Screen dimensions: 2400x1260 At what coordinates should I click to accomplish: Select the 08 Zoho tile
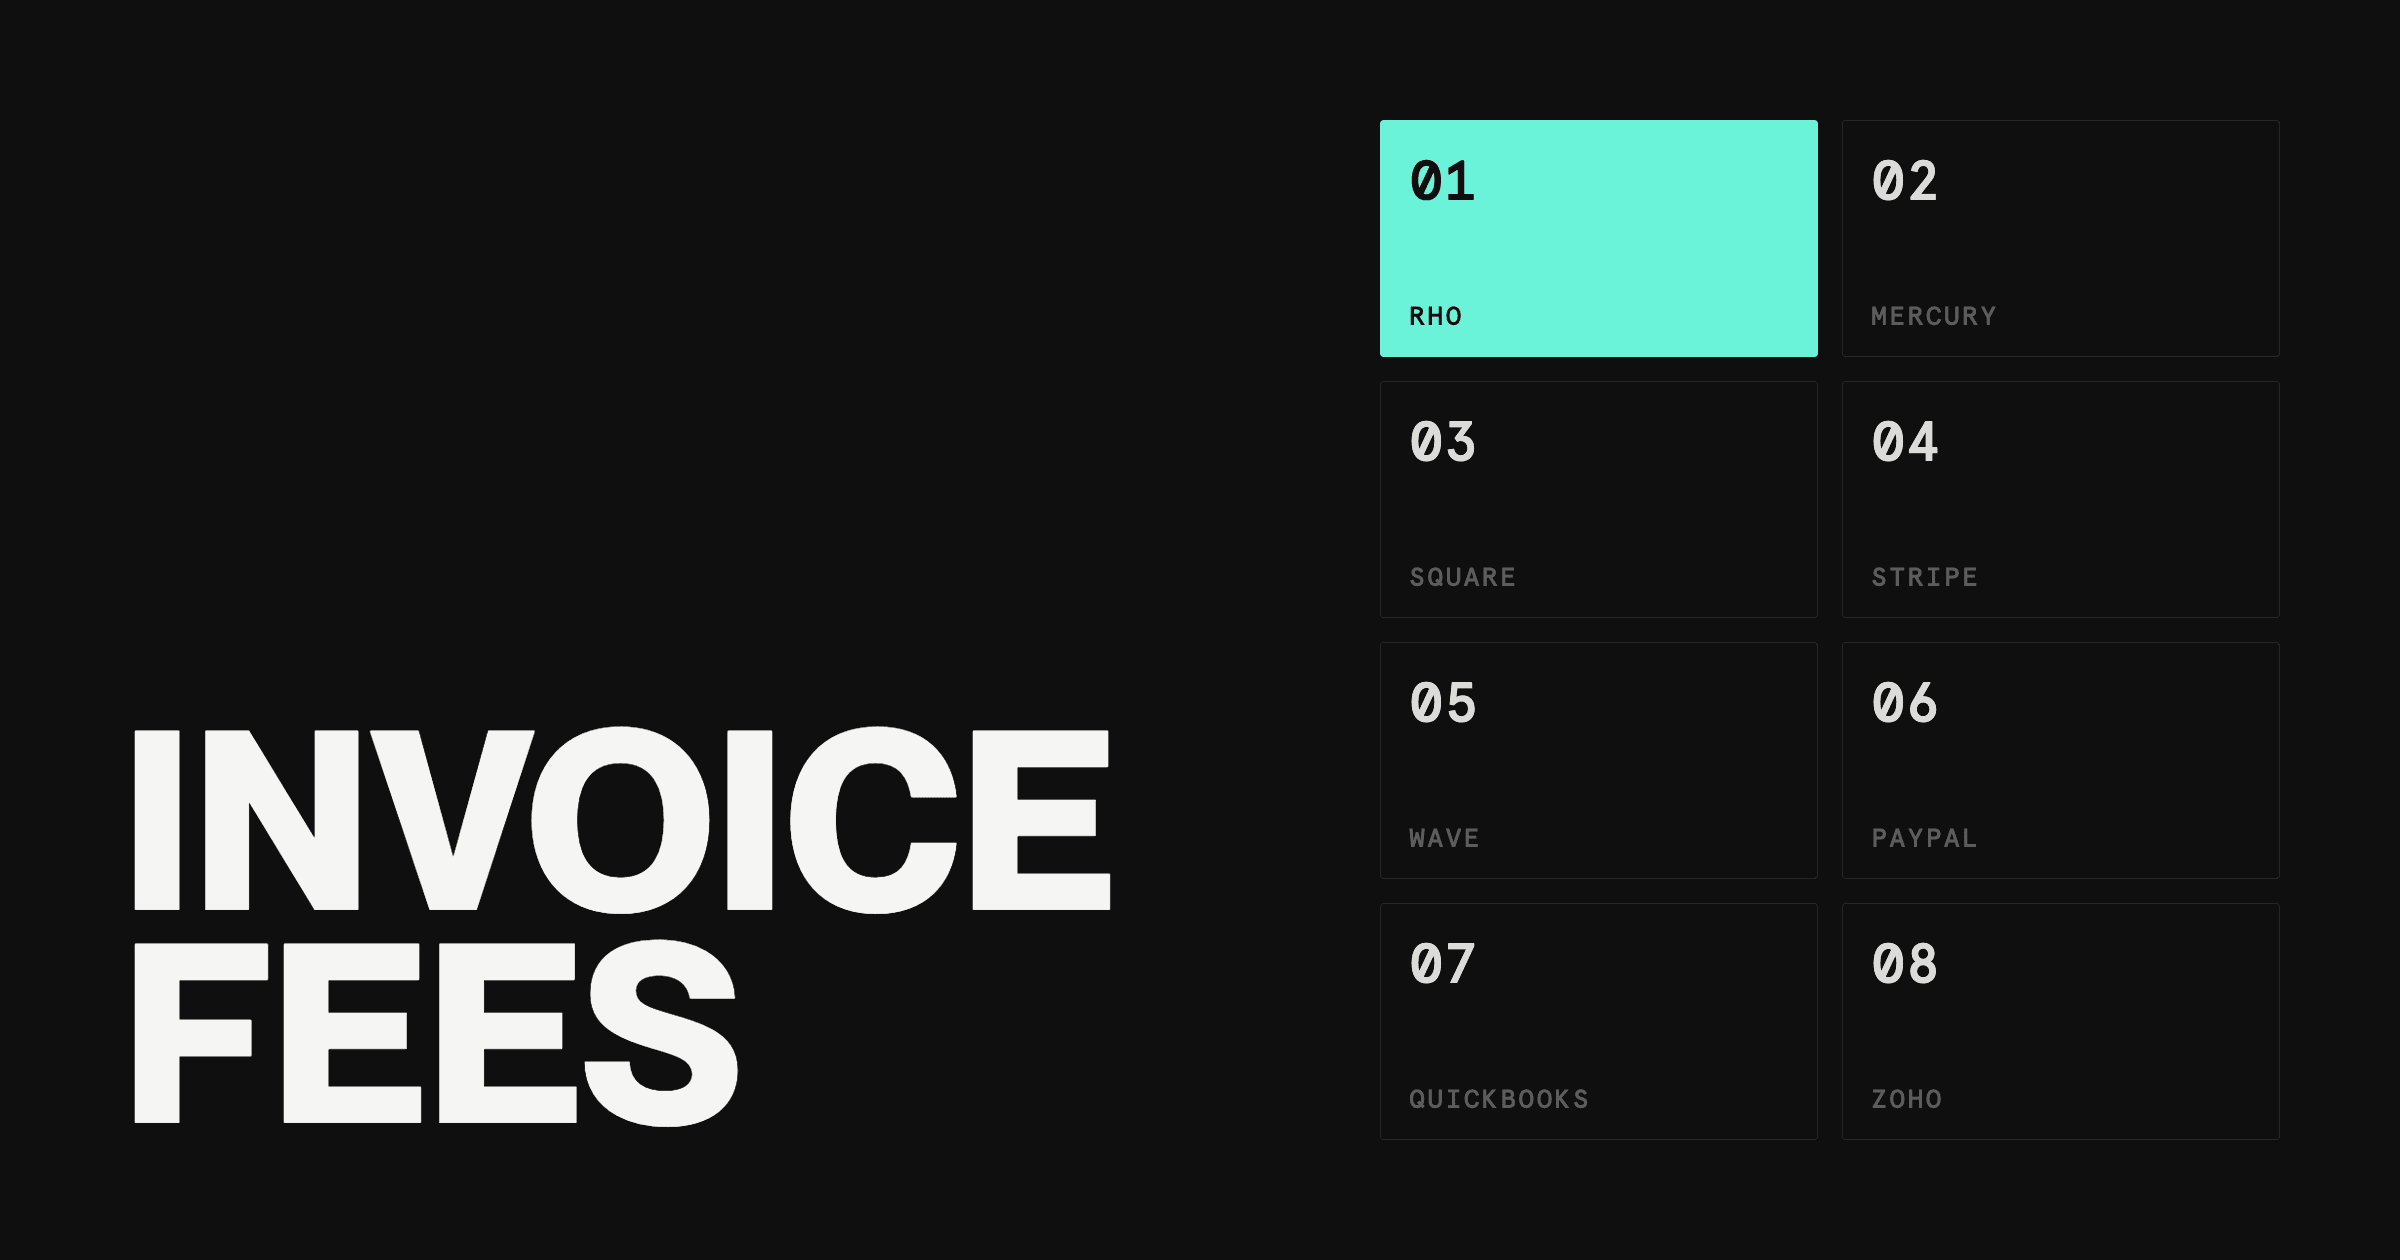coord(2060,1021)
